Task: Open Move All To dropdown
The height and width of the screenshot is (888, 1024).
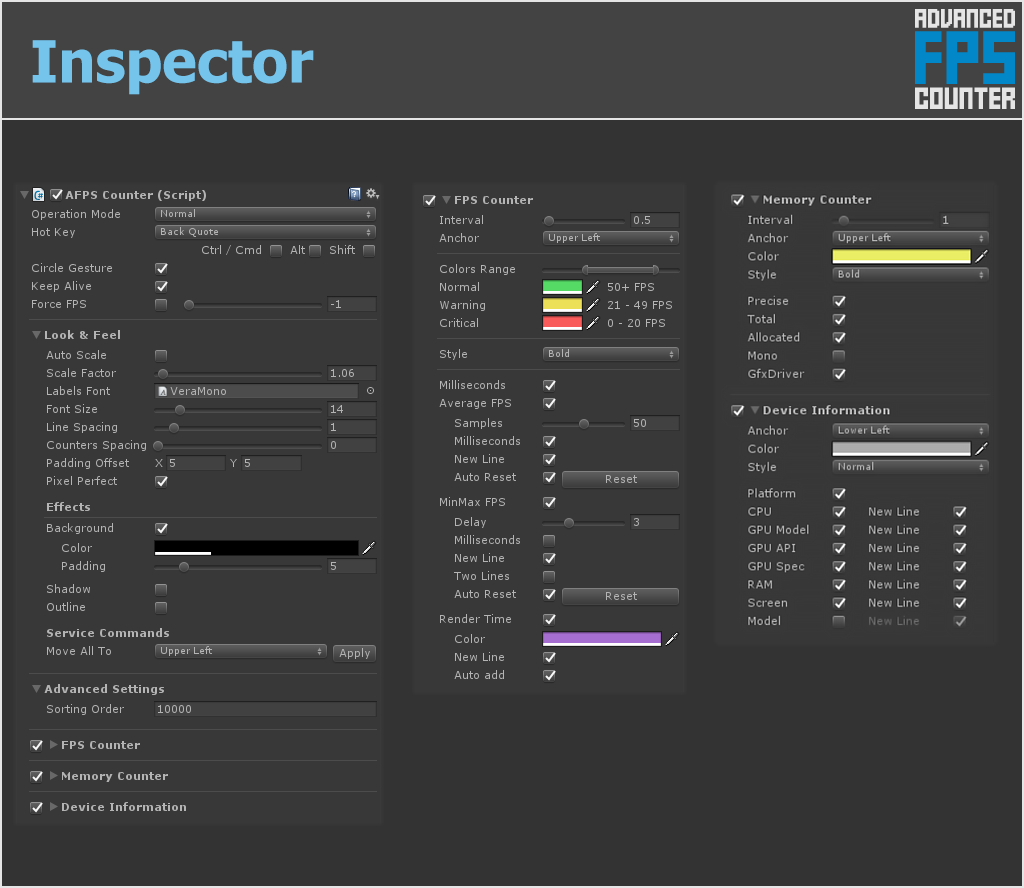Action: [240, 651]
